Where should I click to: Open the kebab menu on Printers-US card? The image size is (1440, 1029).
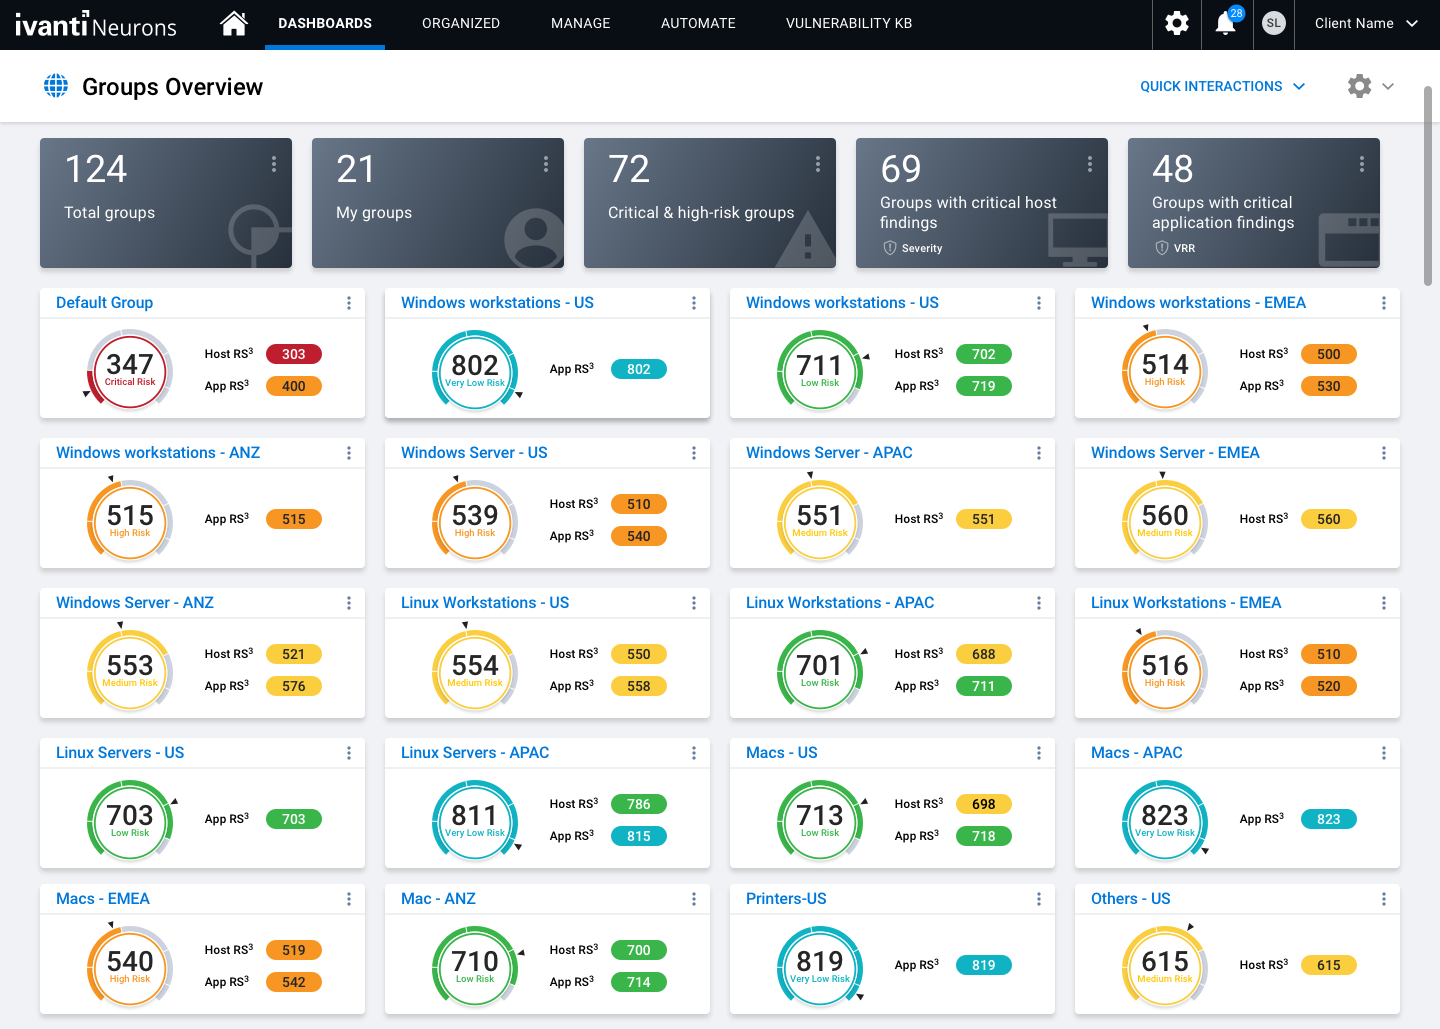point(1039,898)
